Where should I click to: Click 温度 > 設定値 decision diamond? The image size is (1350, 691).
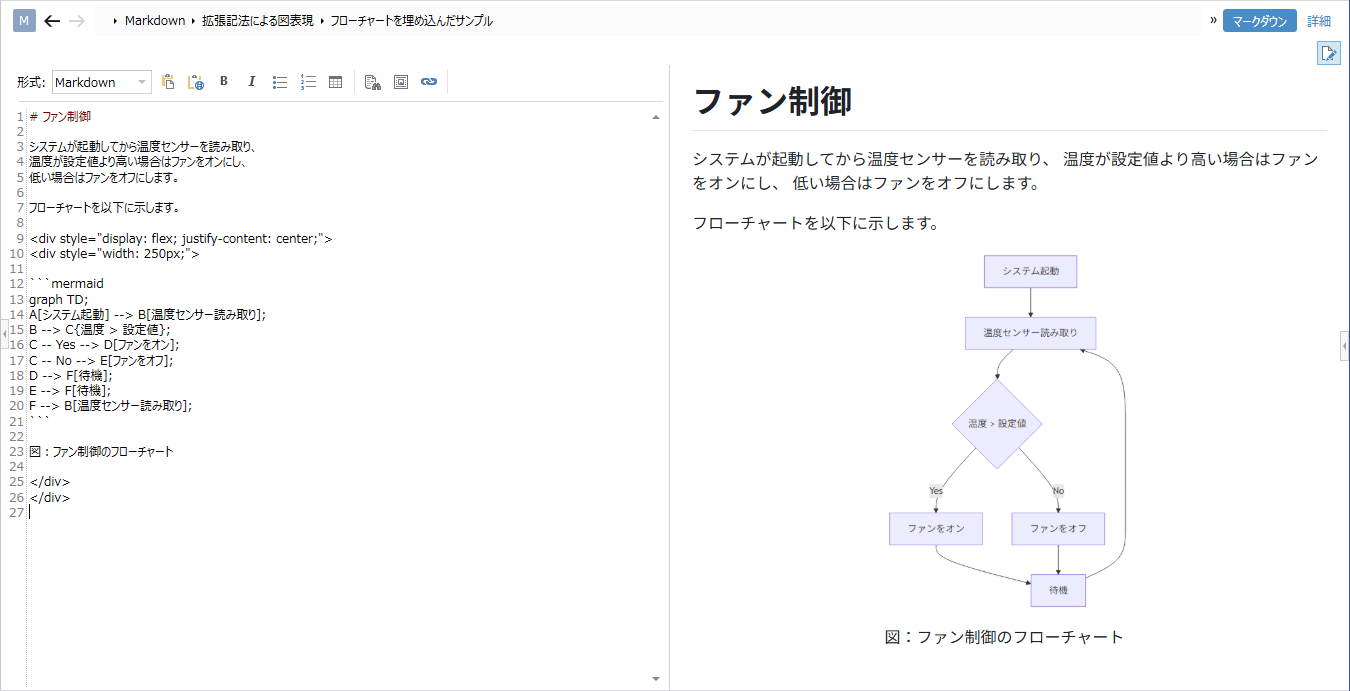tap(997, 423)
